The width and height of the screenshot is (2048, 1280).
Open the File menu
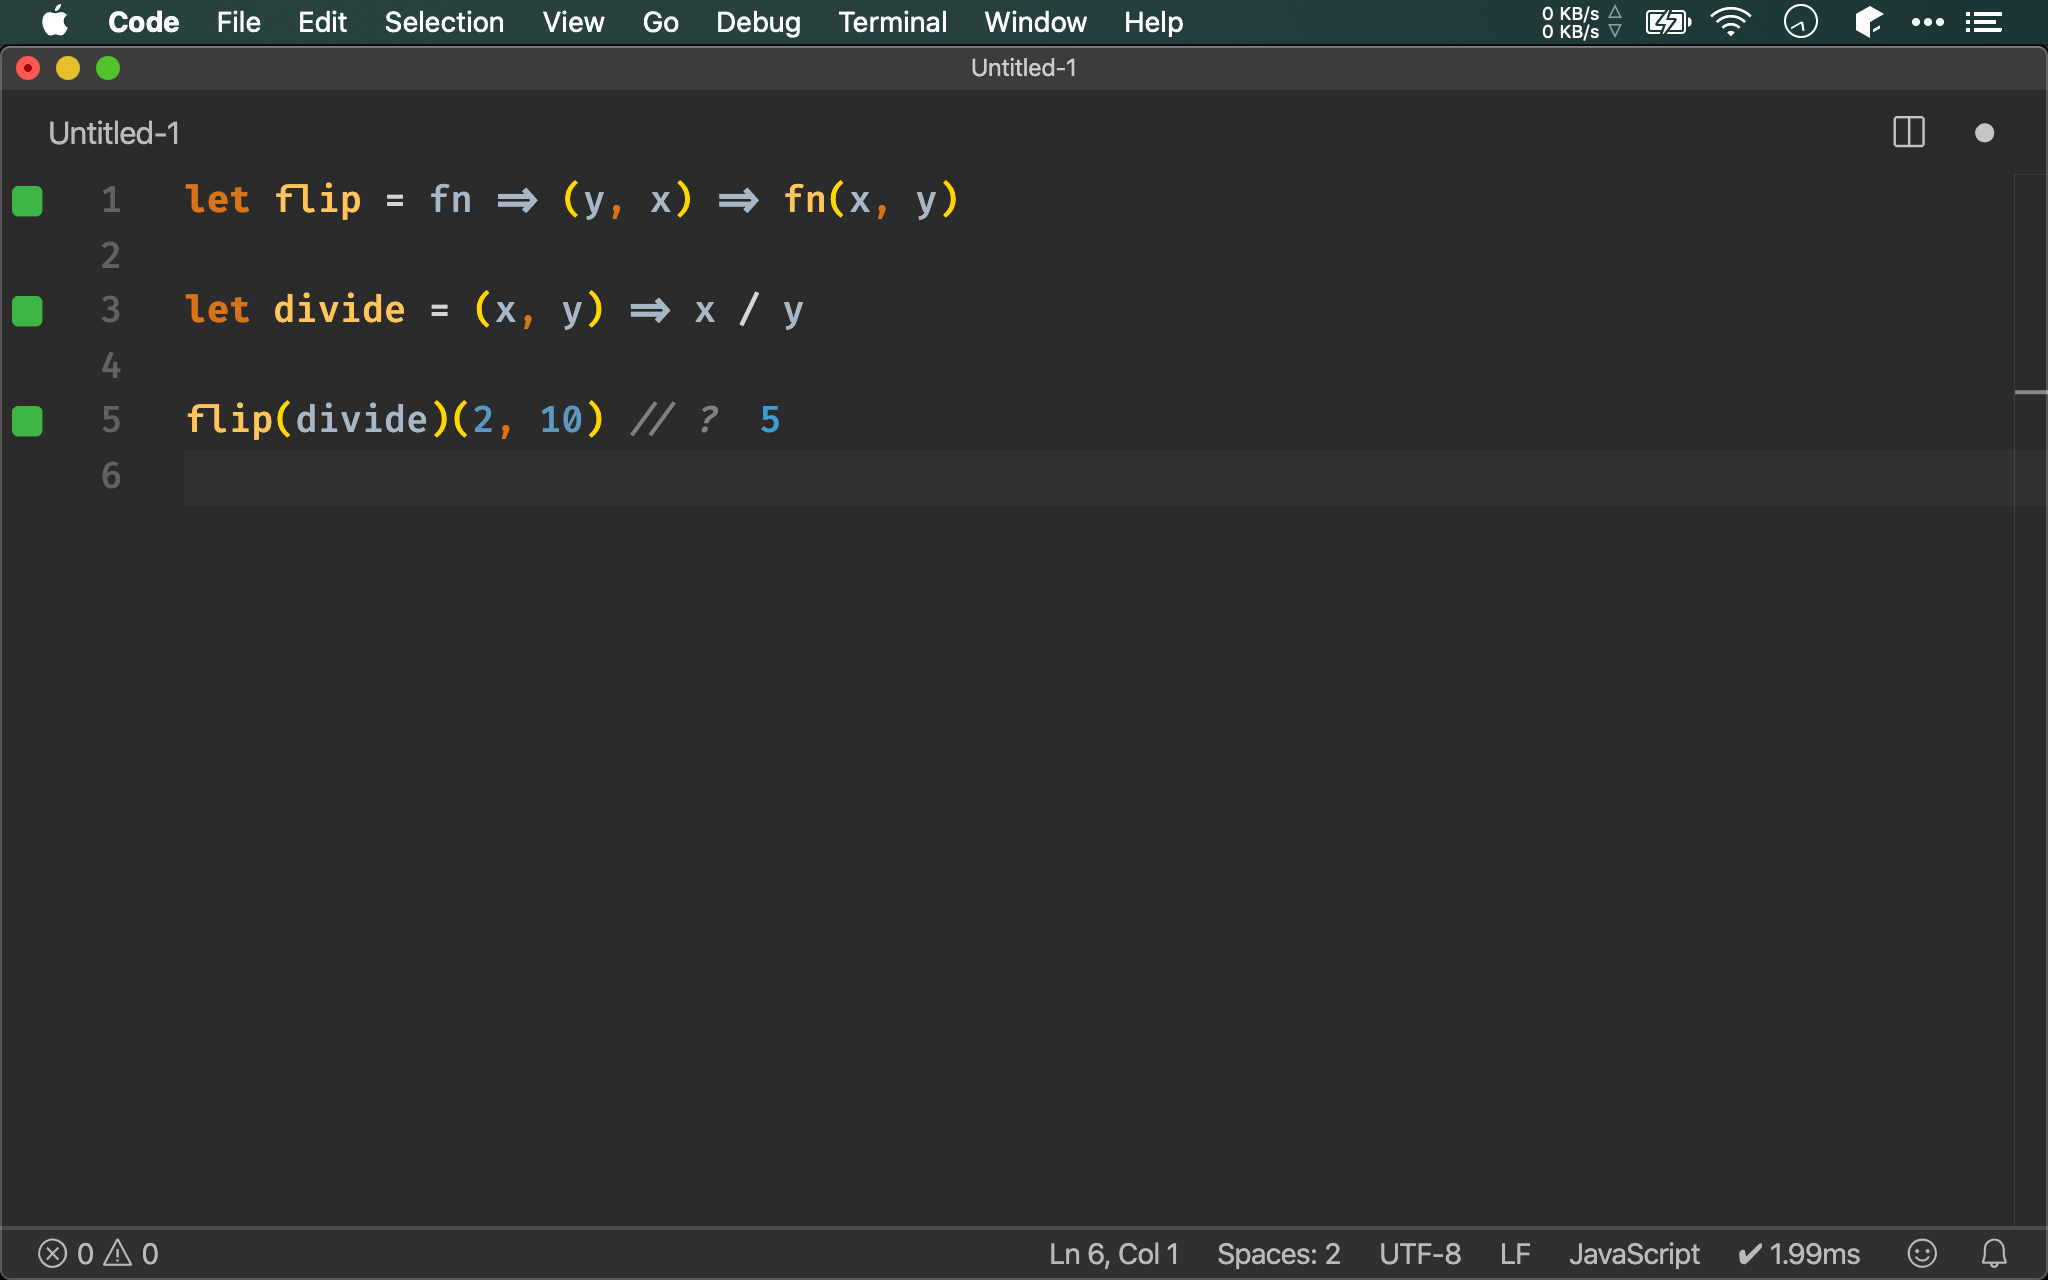(x=238, y=22)
